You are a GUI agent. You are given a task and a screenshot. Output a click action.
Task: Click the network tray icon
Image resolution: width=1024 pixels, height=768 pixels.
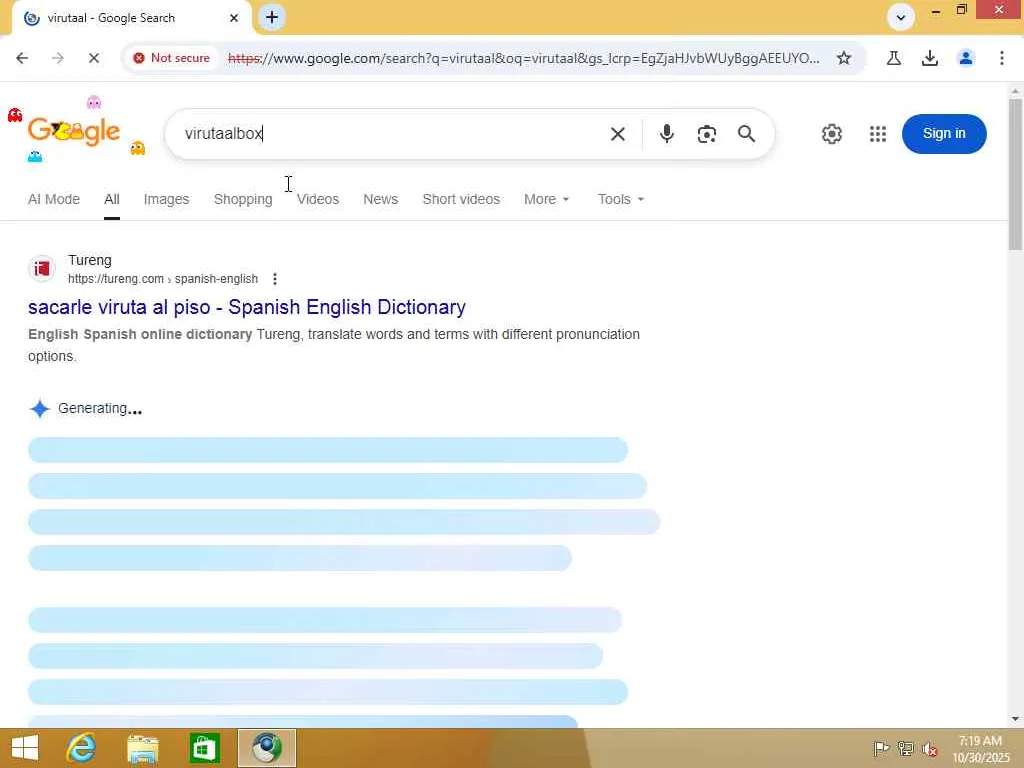(x=905, y=748)
